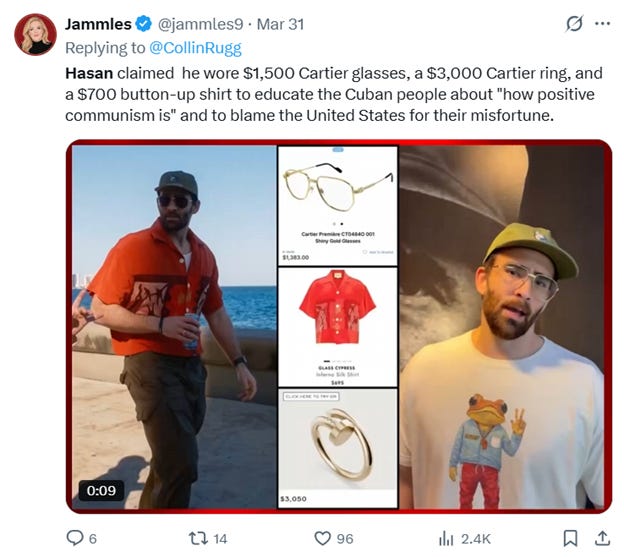
Task: Bookmark this tweet
Action: [x=570, y=538]
